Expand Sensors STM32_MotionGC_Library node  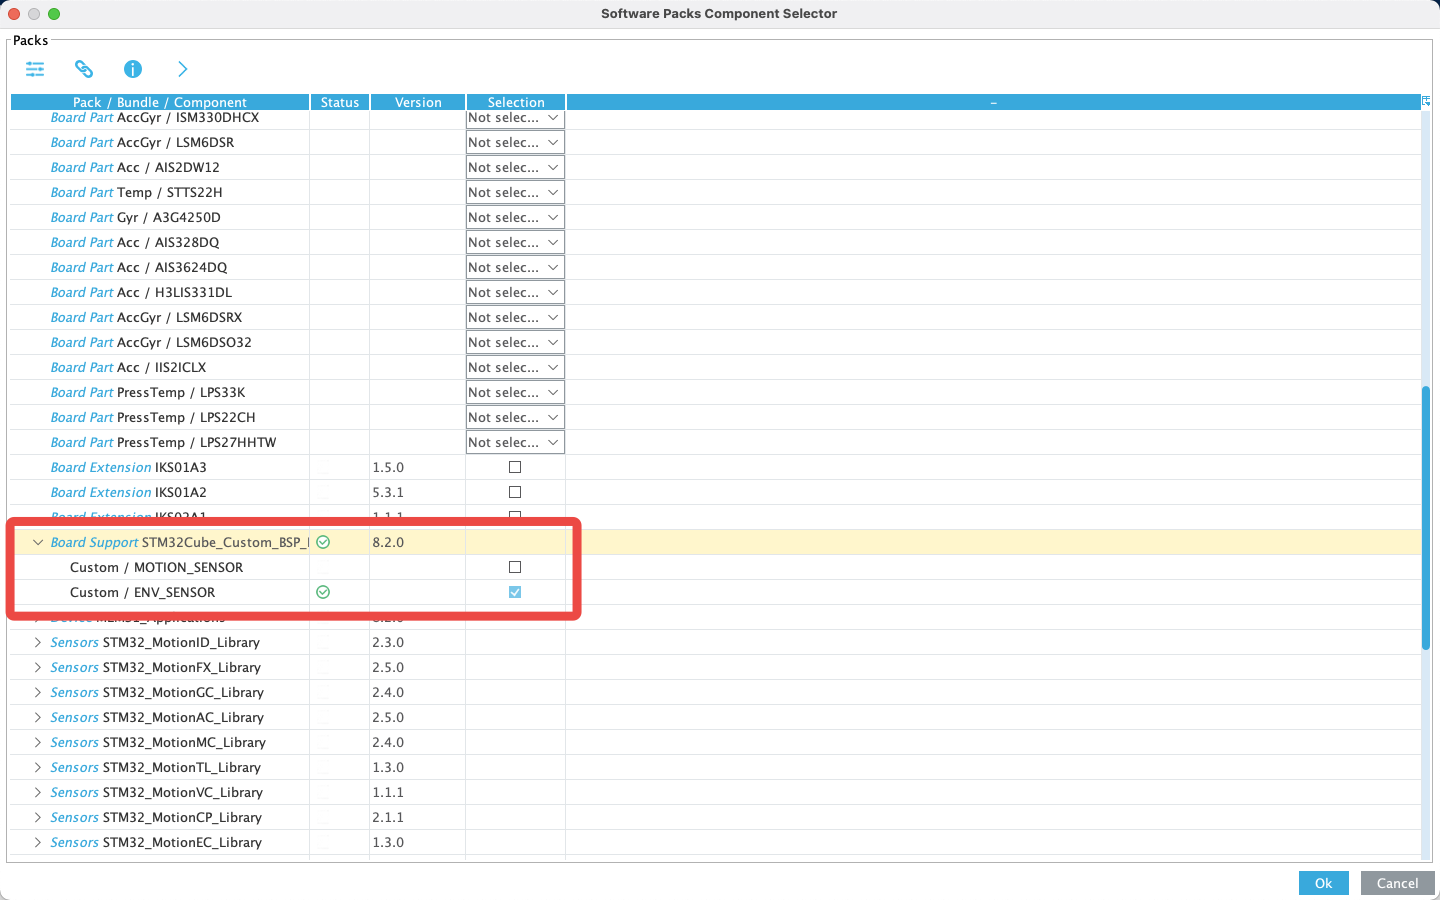tap(38, 692)
